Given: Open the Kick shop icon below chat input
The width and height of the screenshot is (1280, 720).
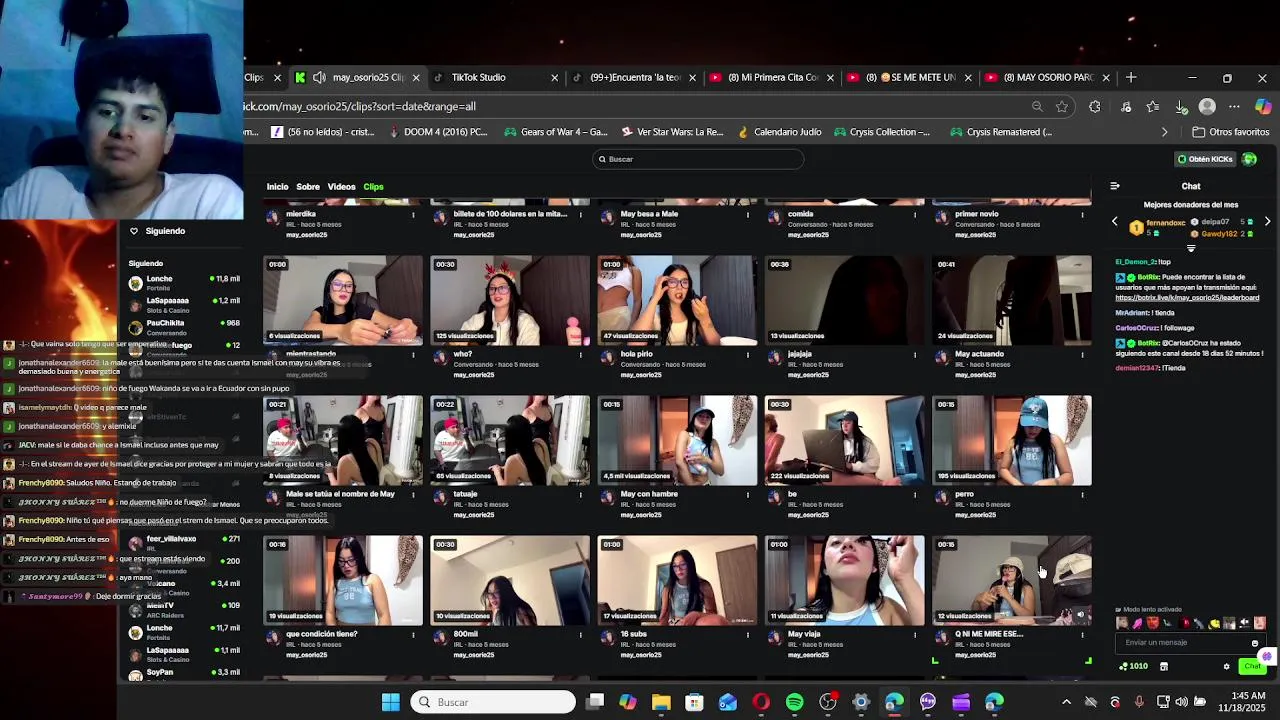Looking at the screenshot, I should (1163, 666).
